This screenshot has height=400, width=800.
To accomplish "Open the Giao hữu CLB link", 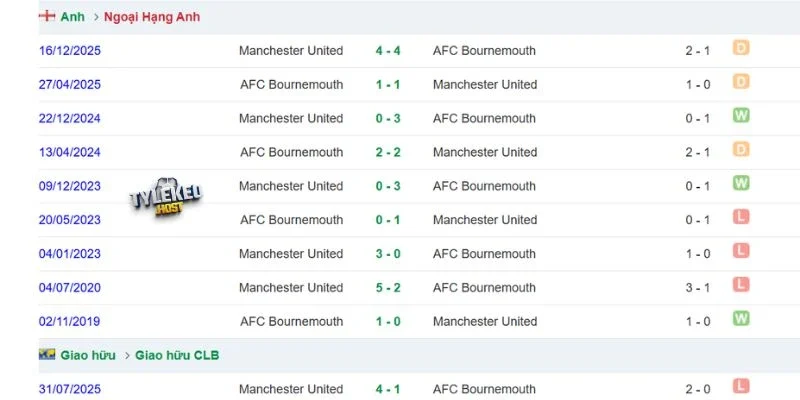I will (177, 355).
